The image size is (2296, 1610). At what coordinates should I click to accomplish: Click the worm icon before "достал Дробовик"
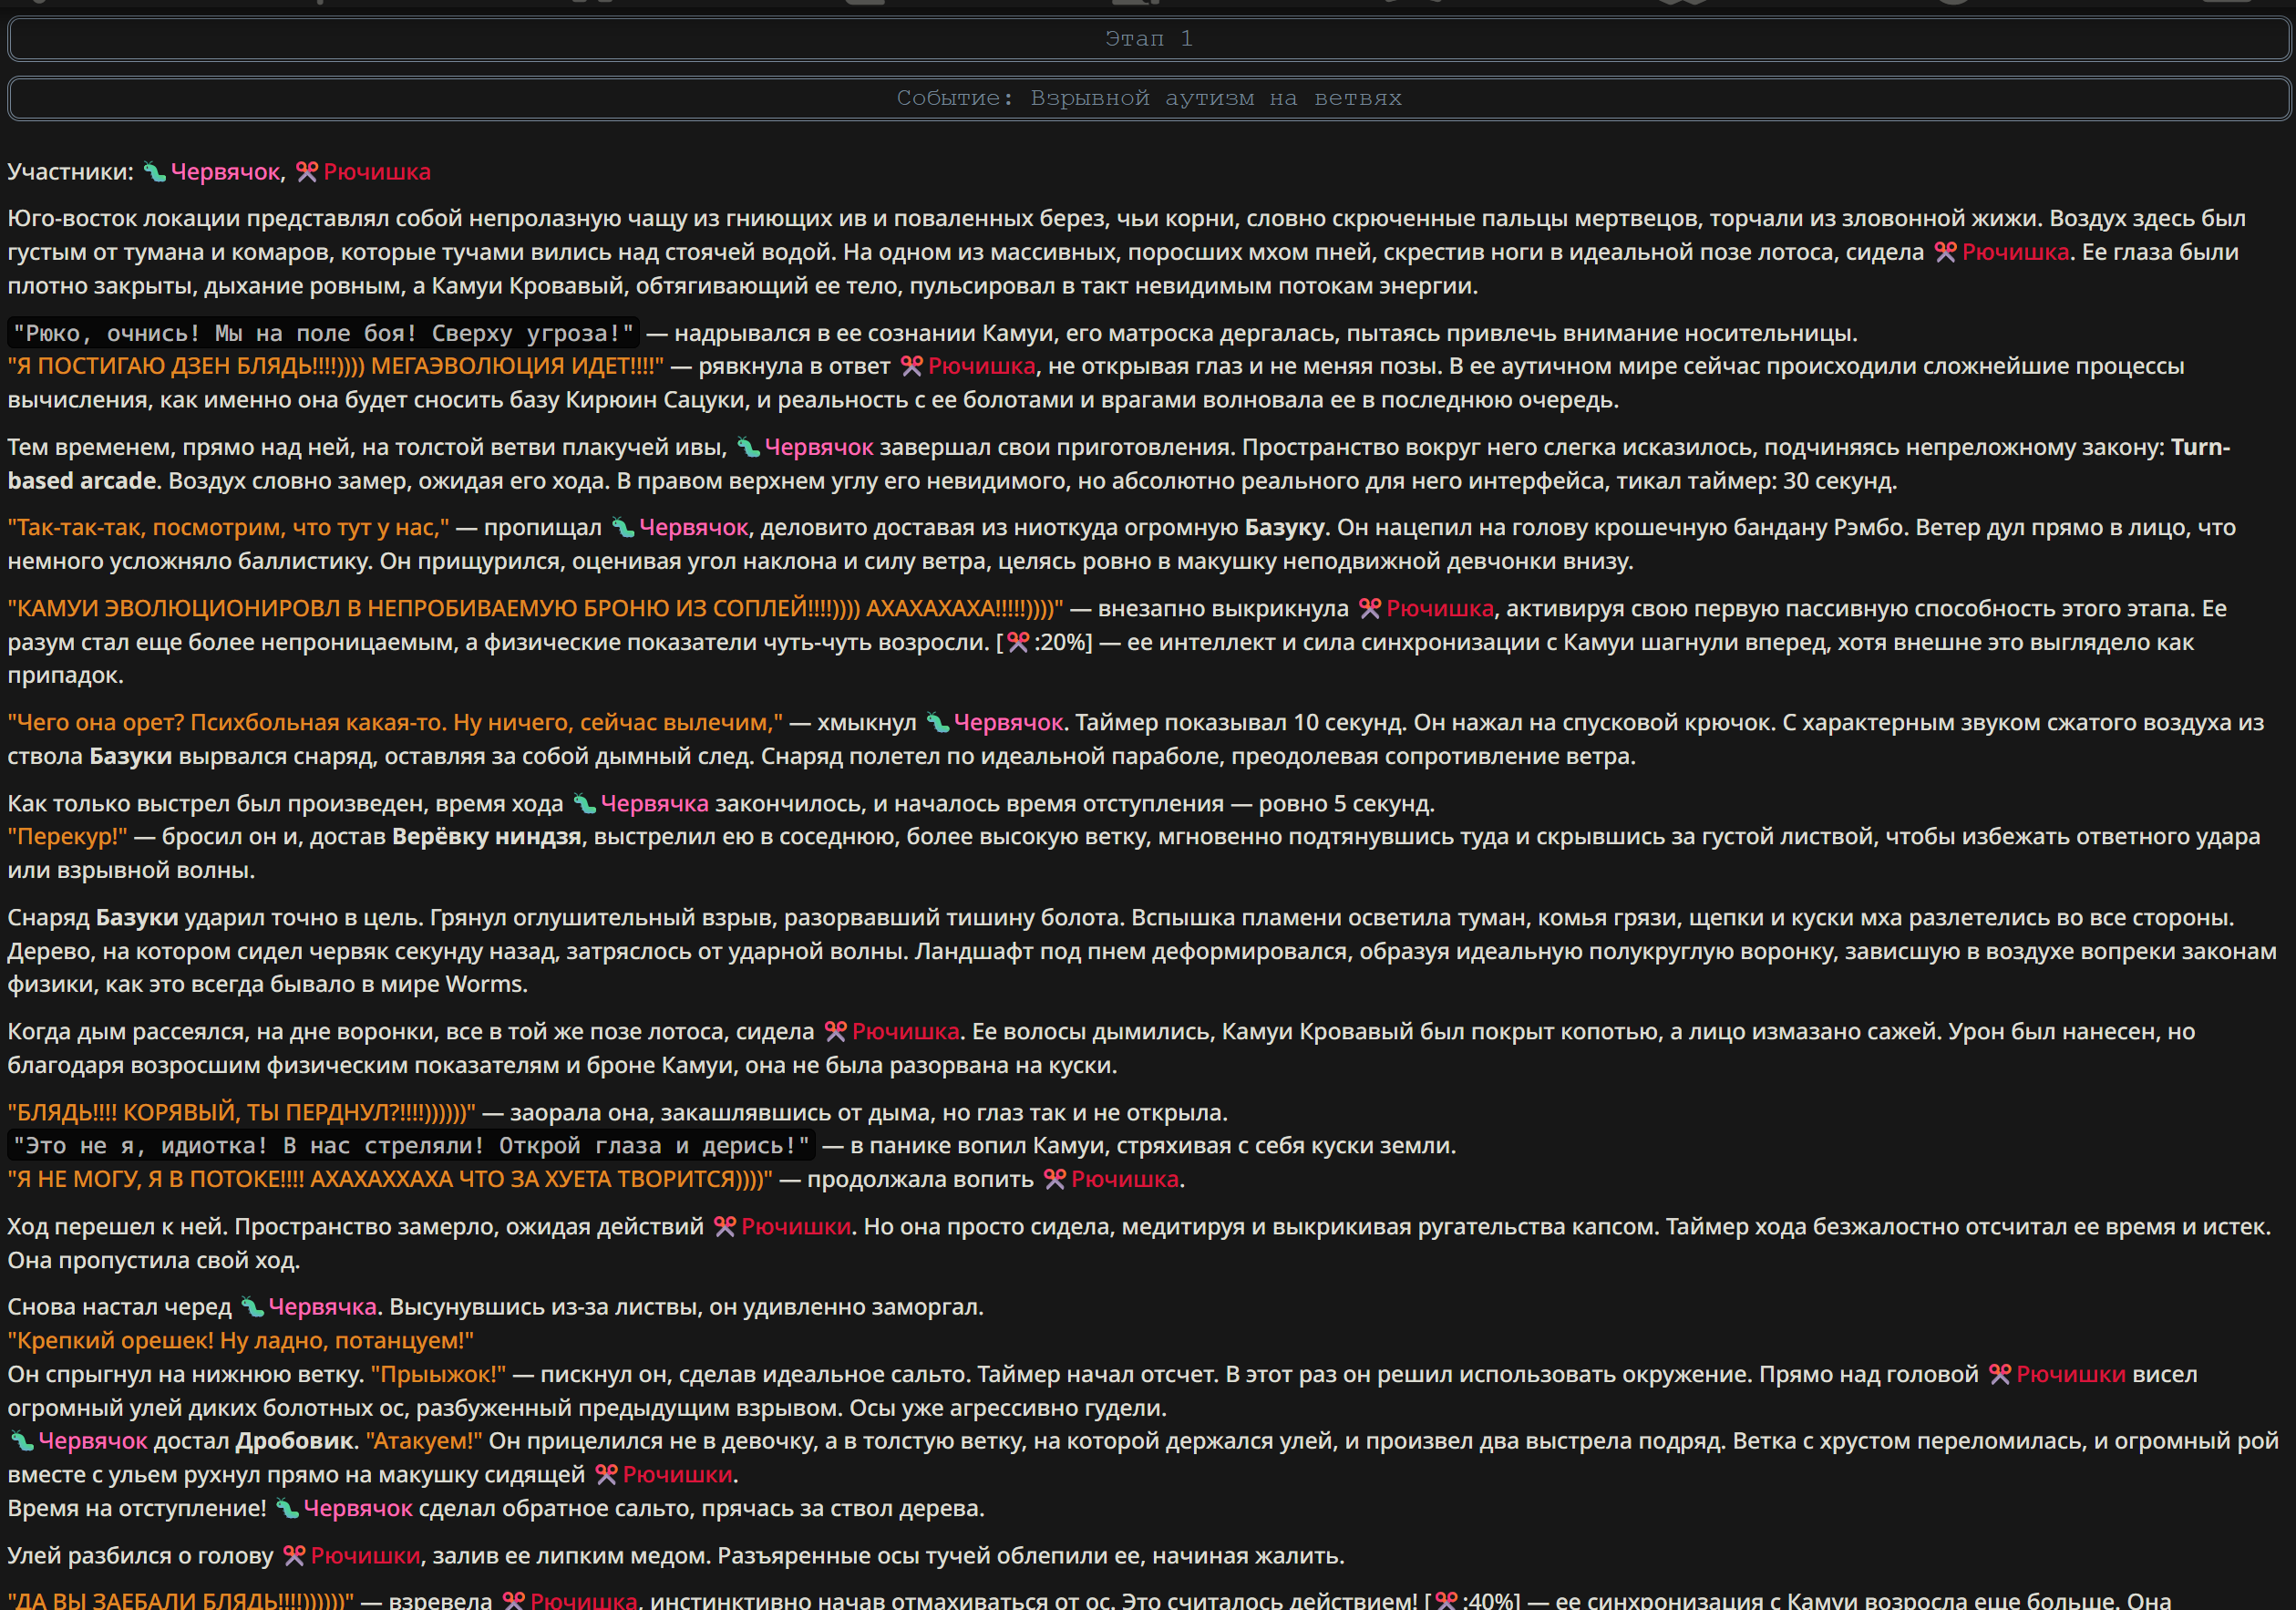click(22, 1441)
